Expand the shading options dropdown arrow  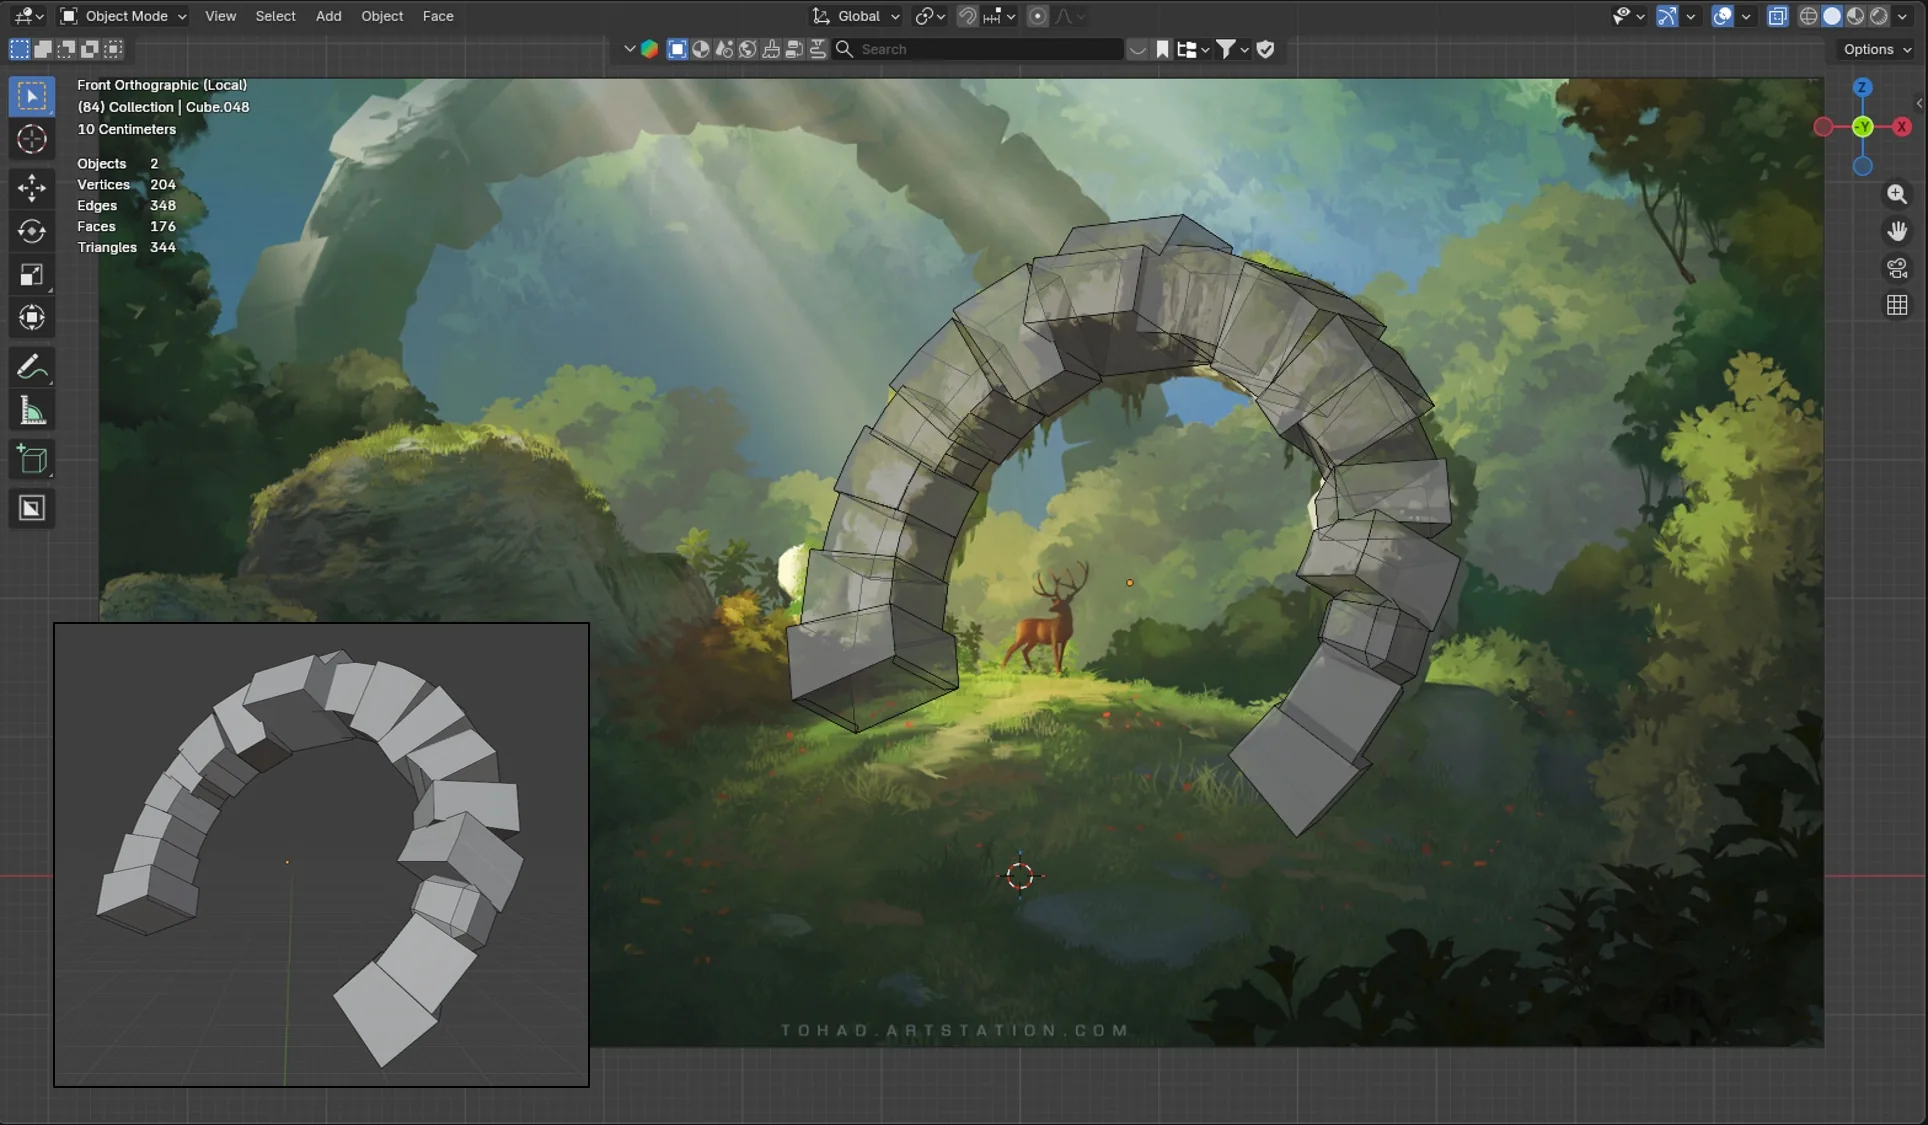click(x=1902, y=16)
